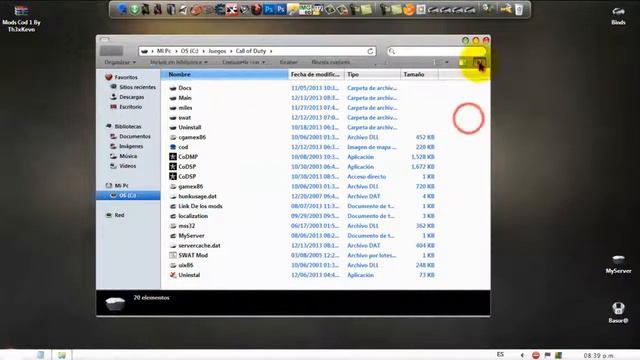640x360 pixels.
Task: Select Bibliotecas in the navigation pane
Action: [x=123, y=127]
